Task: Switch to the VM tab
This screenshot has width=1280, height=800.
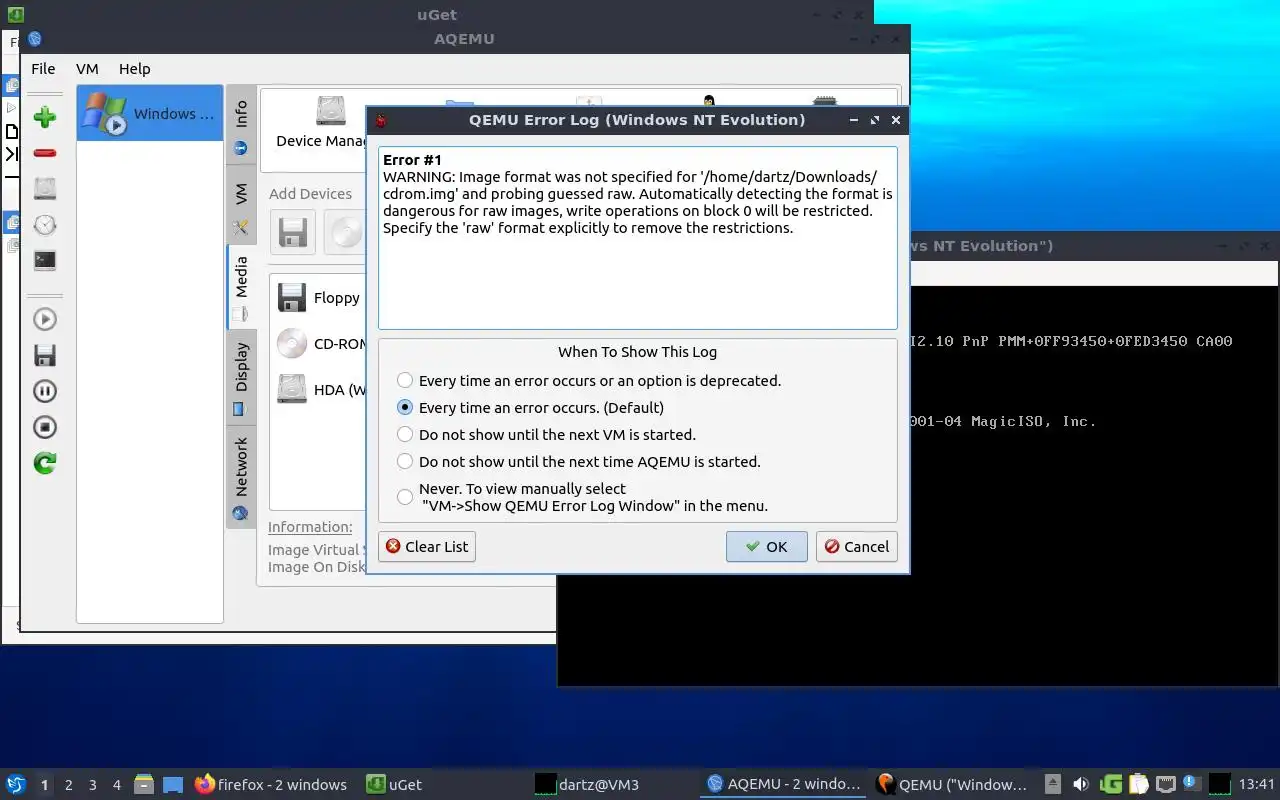Action: click(x=241, y=206)
